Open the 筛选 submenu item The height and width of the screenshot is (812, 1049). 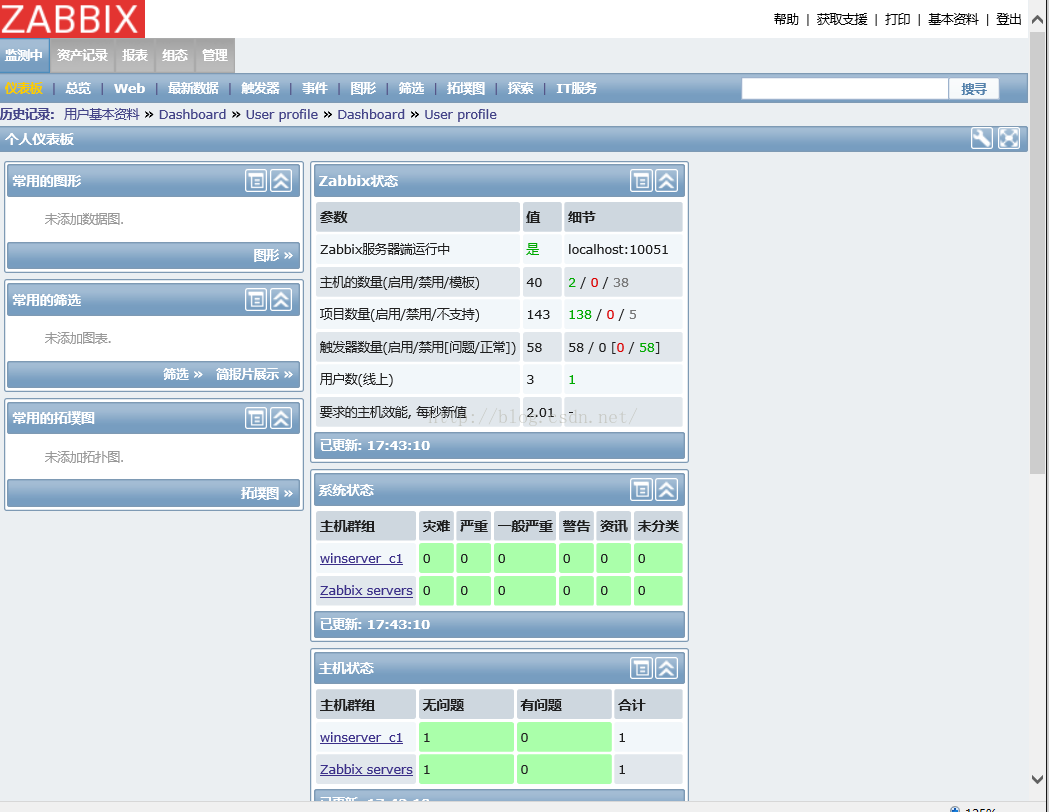tap(411, 88)
